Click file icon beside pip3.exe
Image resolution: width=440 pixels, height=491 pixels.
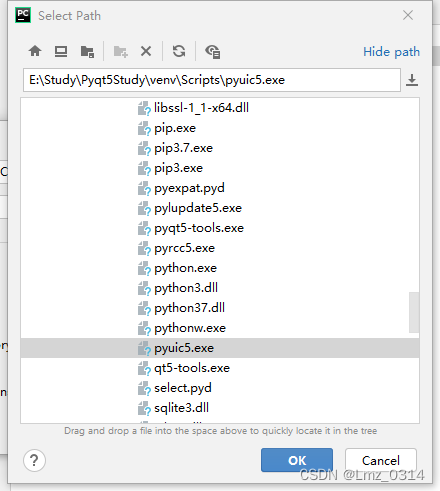click(x=144, y=169)
